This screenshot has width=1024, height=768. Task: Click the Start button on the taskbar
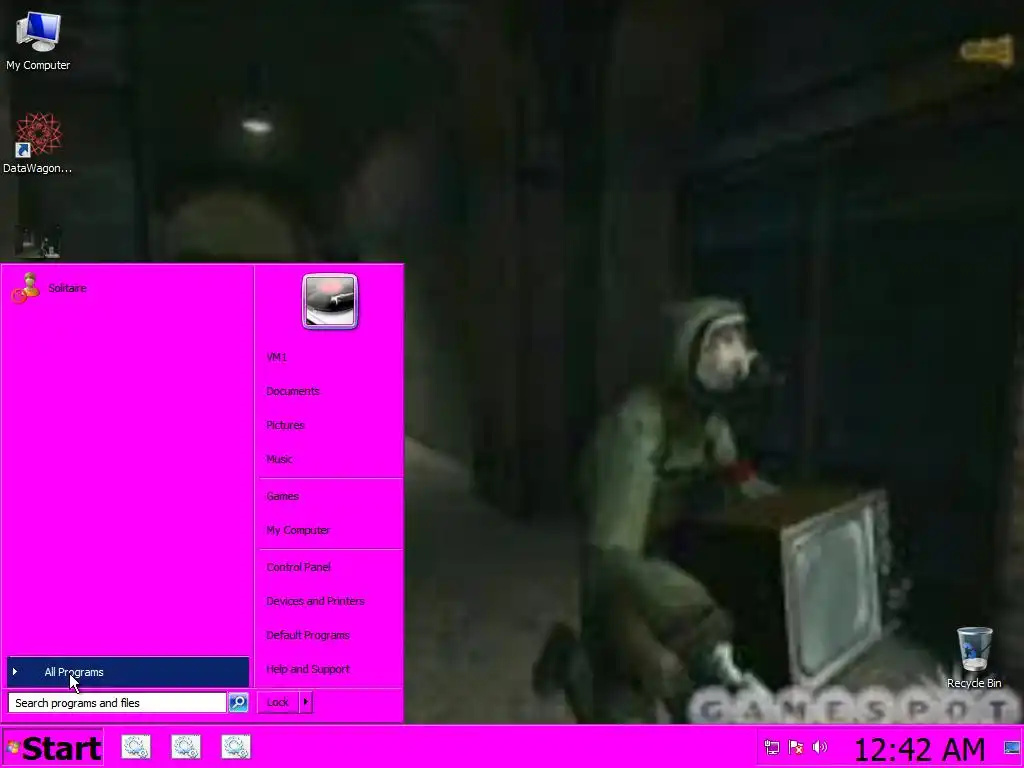(52, 748)
